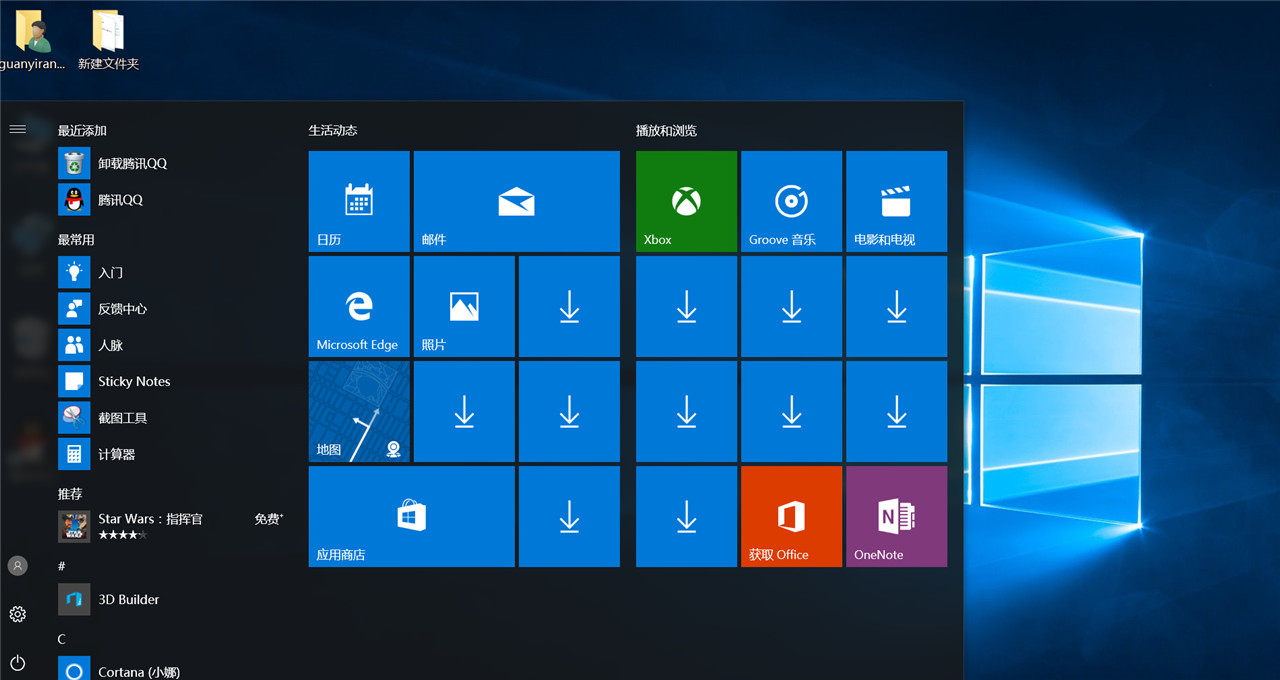Open the 地图 maps tile
Screen dimensions: 1280x680
[x=359, y=411]
